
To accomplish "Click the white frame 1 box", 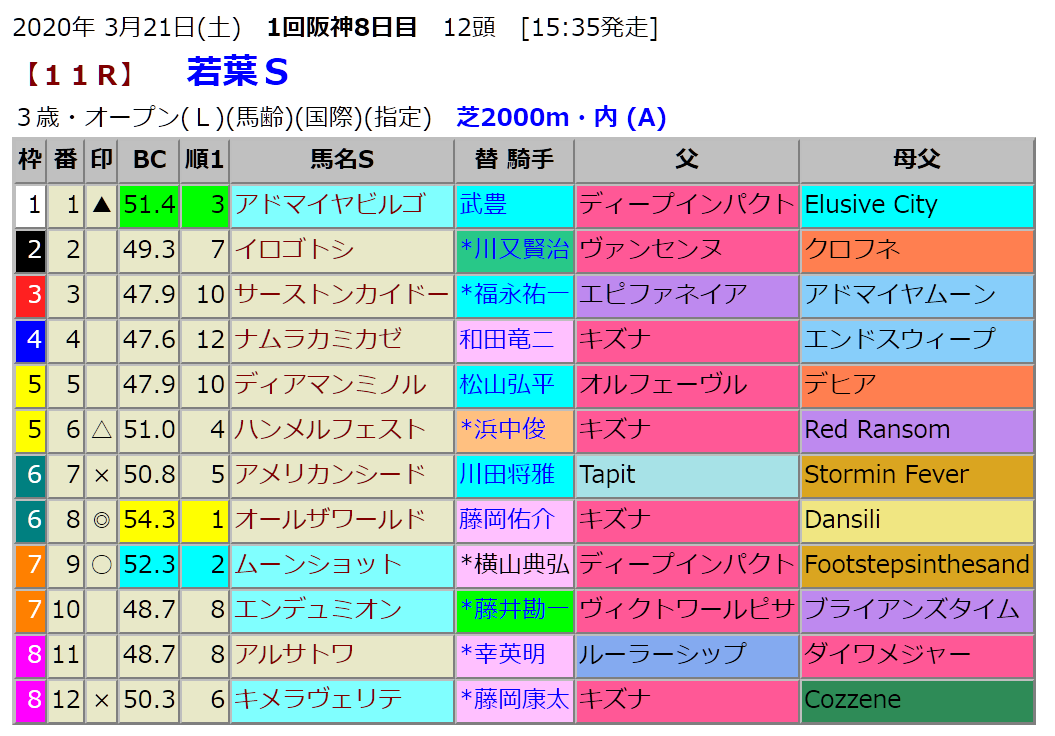I will (31, 205).
